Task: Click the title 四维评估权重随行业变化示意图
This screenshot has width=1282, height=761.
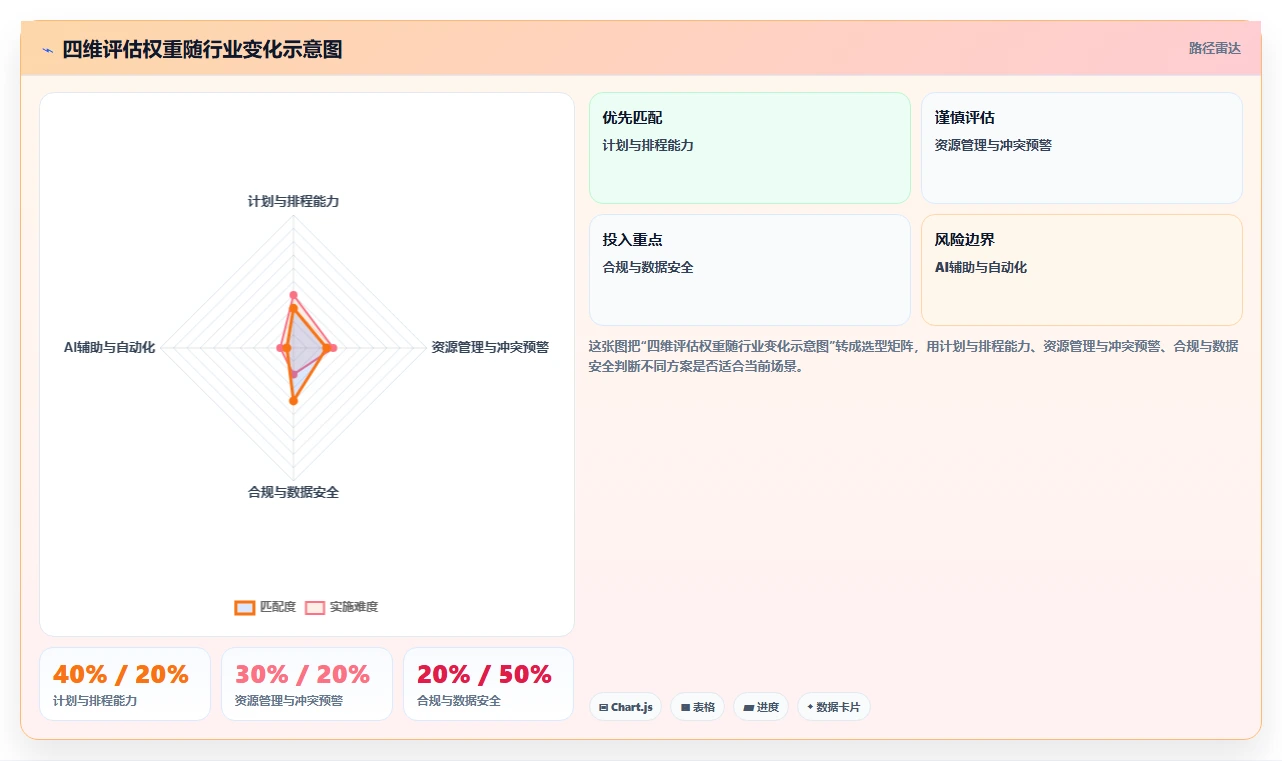Action: (x=202, y=49)
